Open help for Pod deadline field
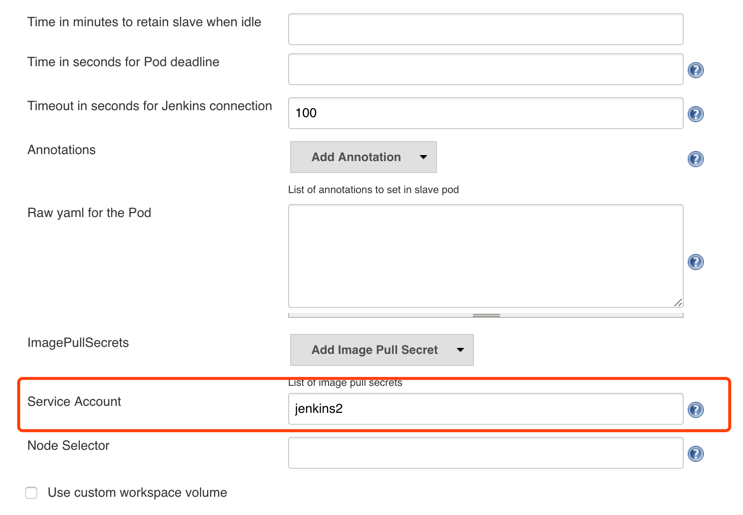 point(696,70)
